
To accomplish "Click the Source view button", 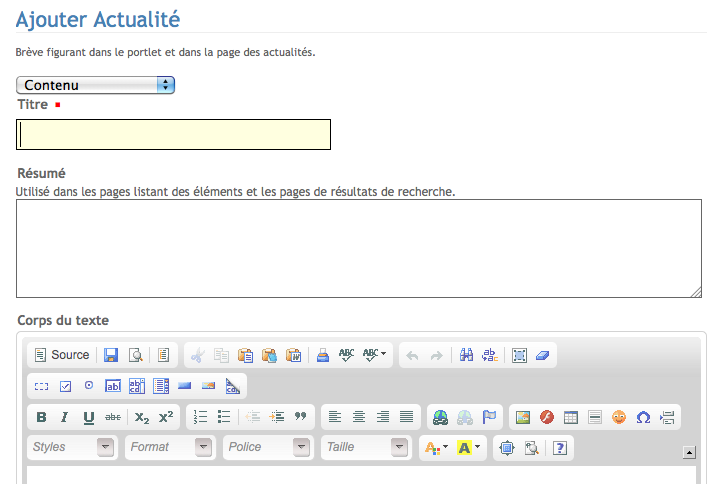I will [61, 355].
